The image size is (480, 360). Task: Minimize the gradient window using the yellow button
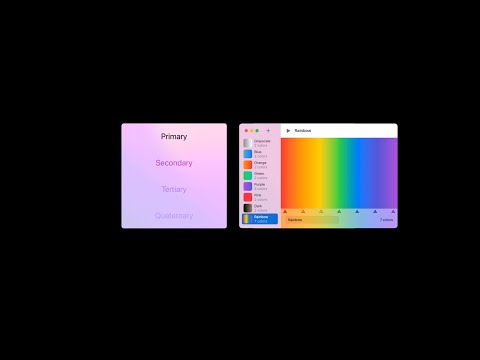[252, 131]
